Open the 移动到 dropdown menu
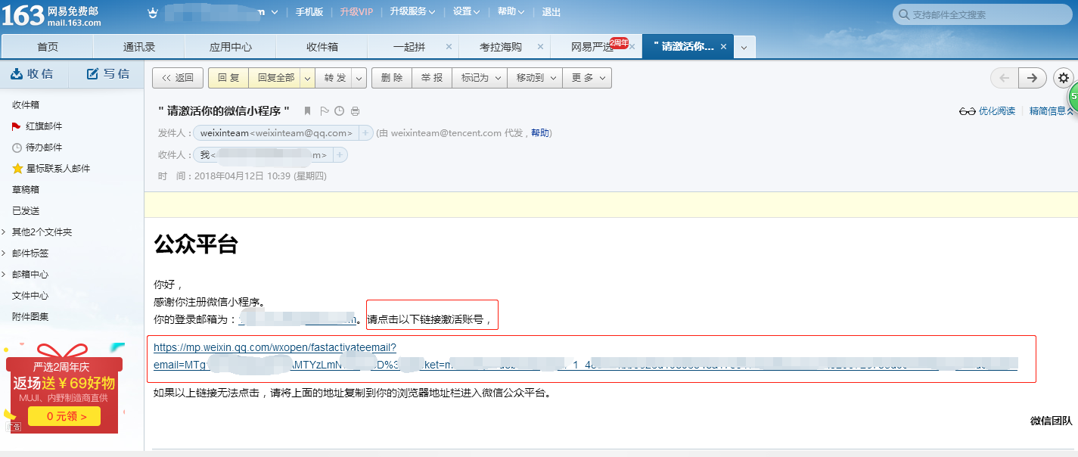 click(x=532, y=78)
